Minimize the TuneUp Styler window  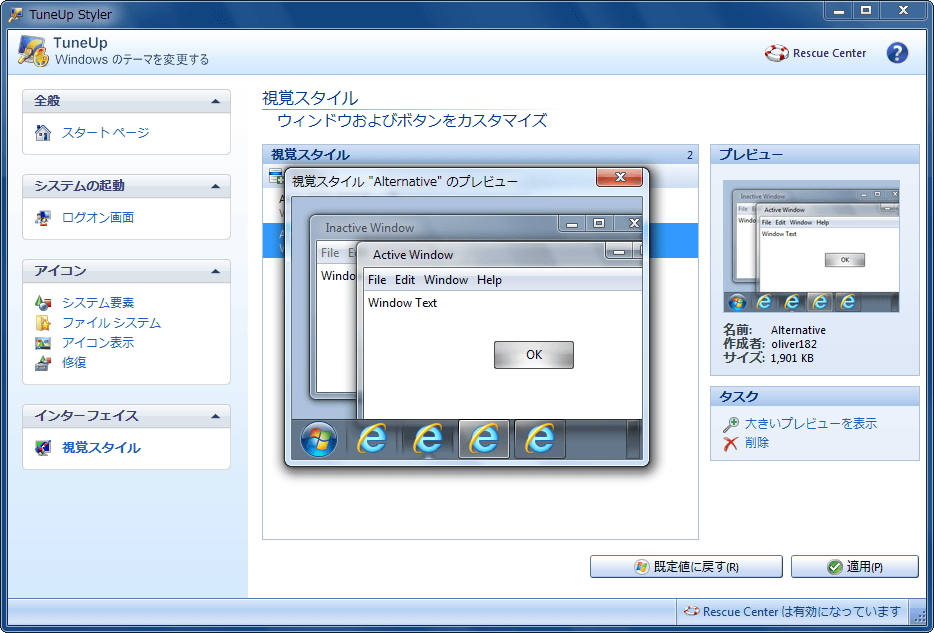[x=839, y=10]
